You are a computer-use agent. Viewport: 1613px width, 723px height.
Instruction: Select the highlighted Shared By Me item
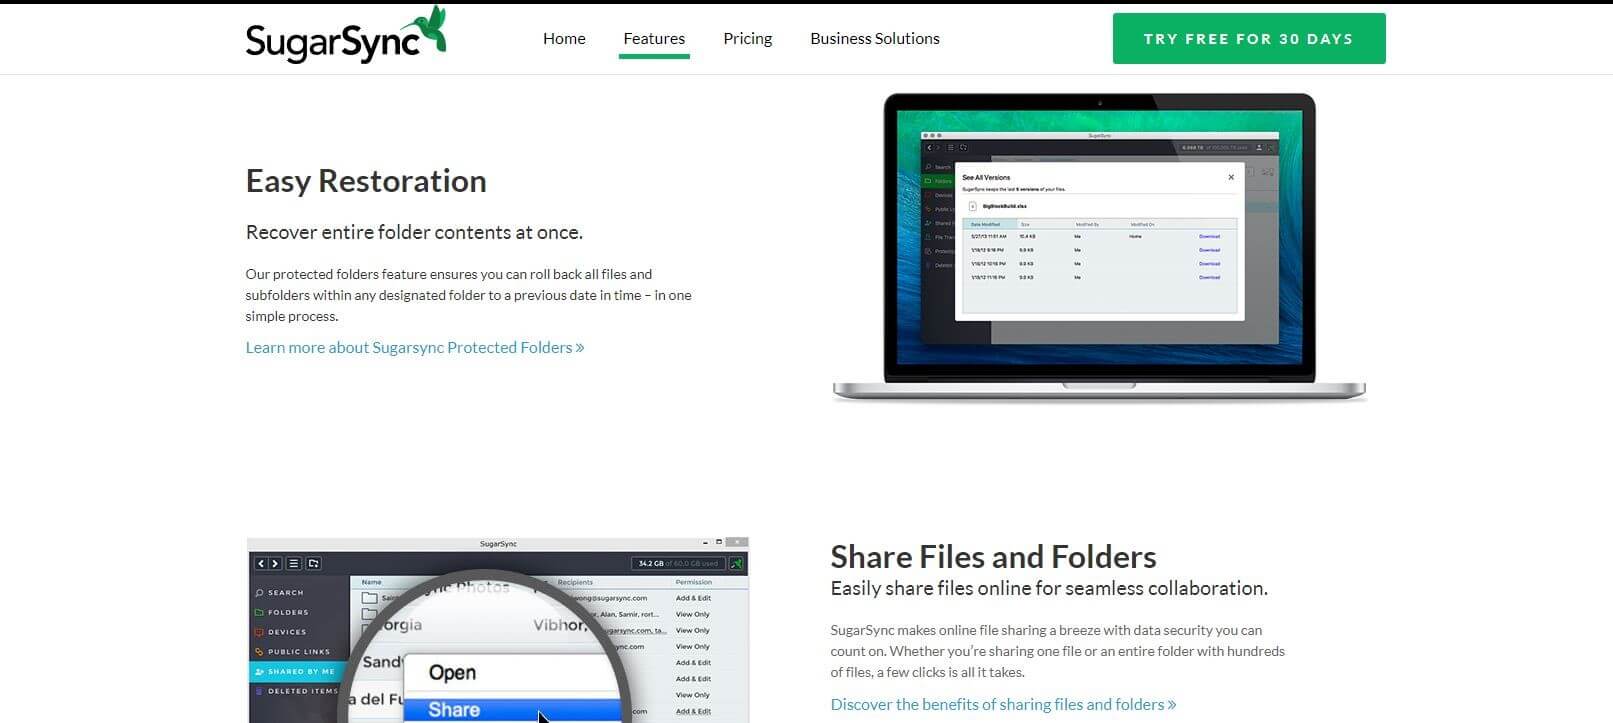pyautogui.click(x=300, y=672)
